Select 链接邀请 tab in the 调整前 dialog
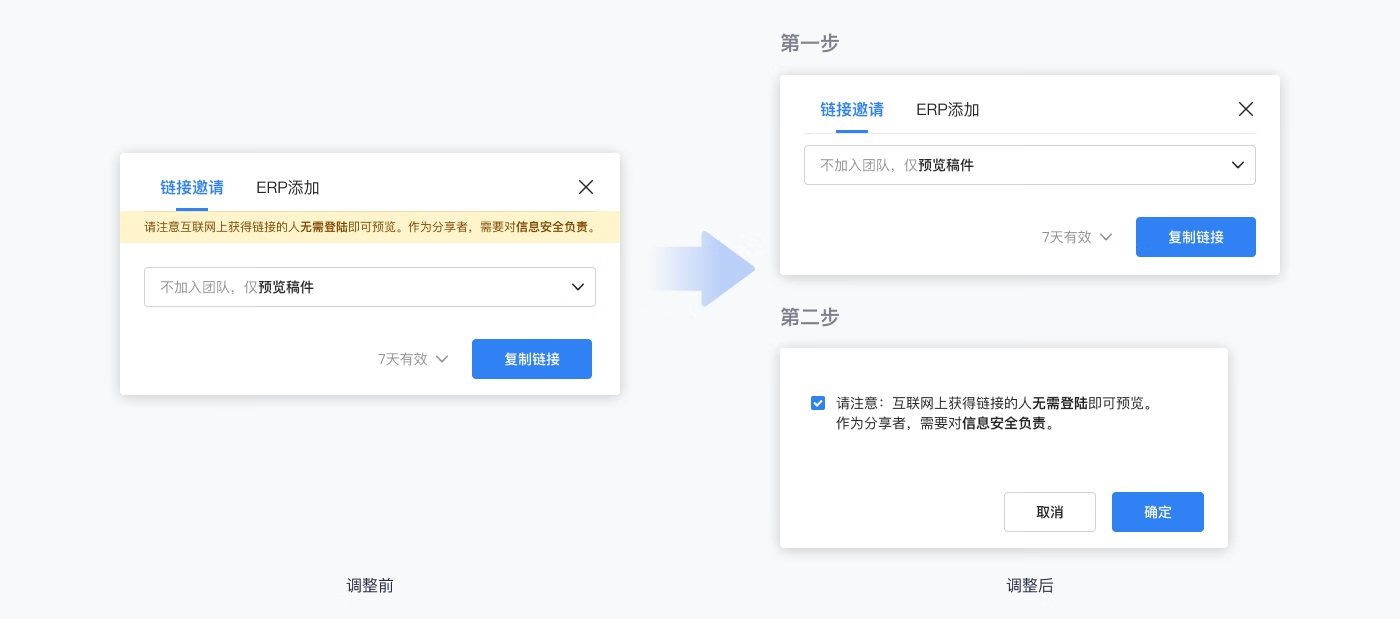Image resolution: width=1400 pixels, height=619 pixels. coord(192,188)
